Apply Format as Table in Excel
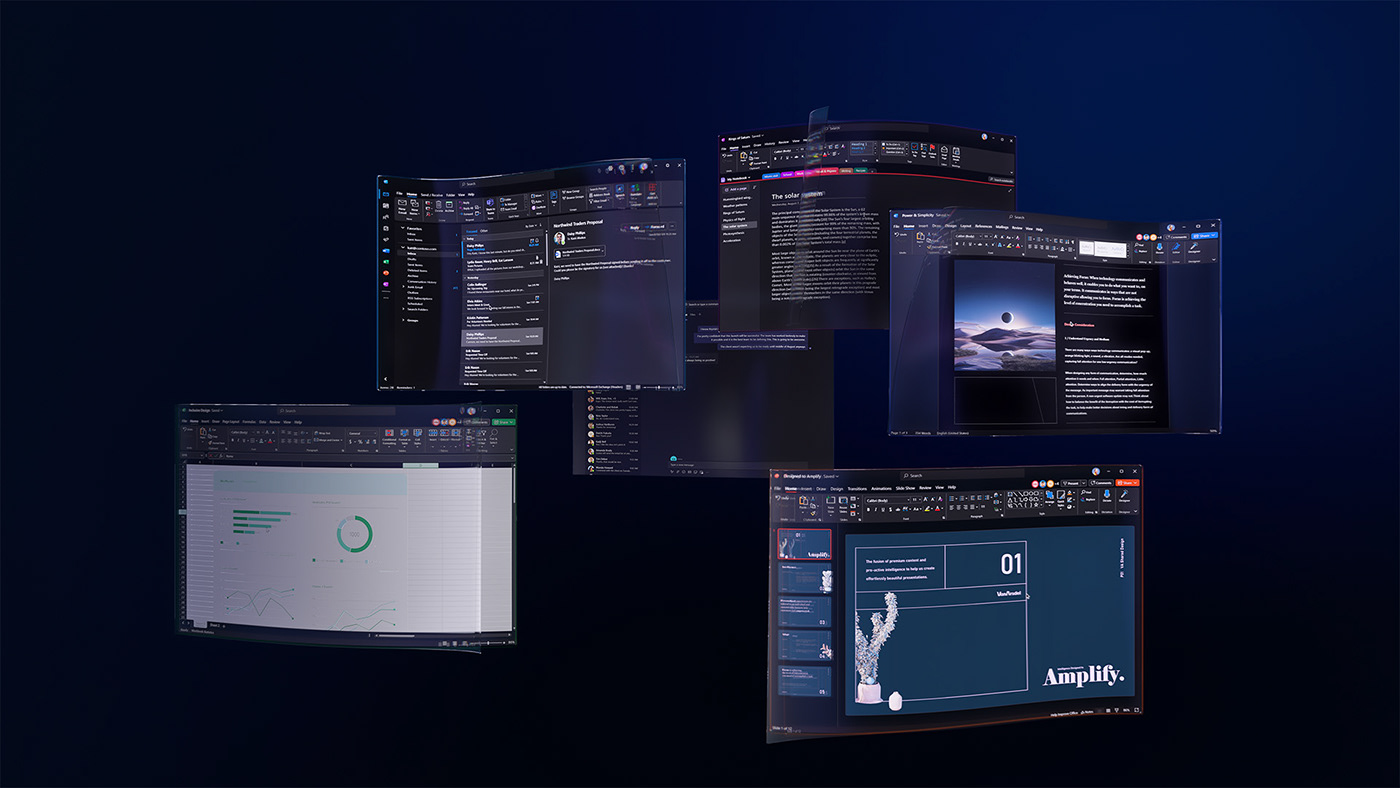Image resolution: width=1400 pixels, height=788 pixels. pyautogui.click(x=404, y=436)
